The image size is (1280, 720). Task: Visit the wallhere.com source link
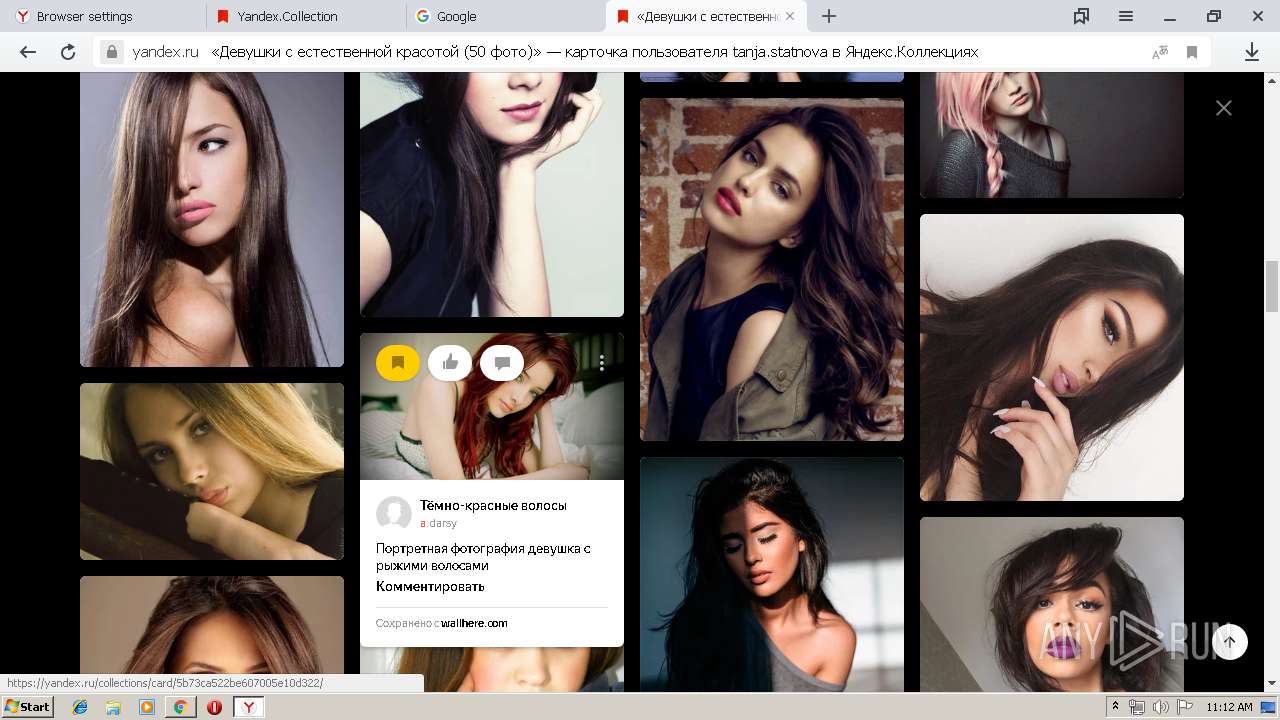click(x=475, y=623)
